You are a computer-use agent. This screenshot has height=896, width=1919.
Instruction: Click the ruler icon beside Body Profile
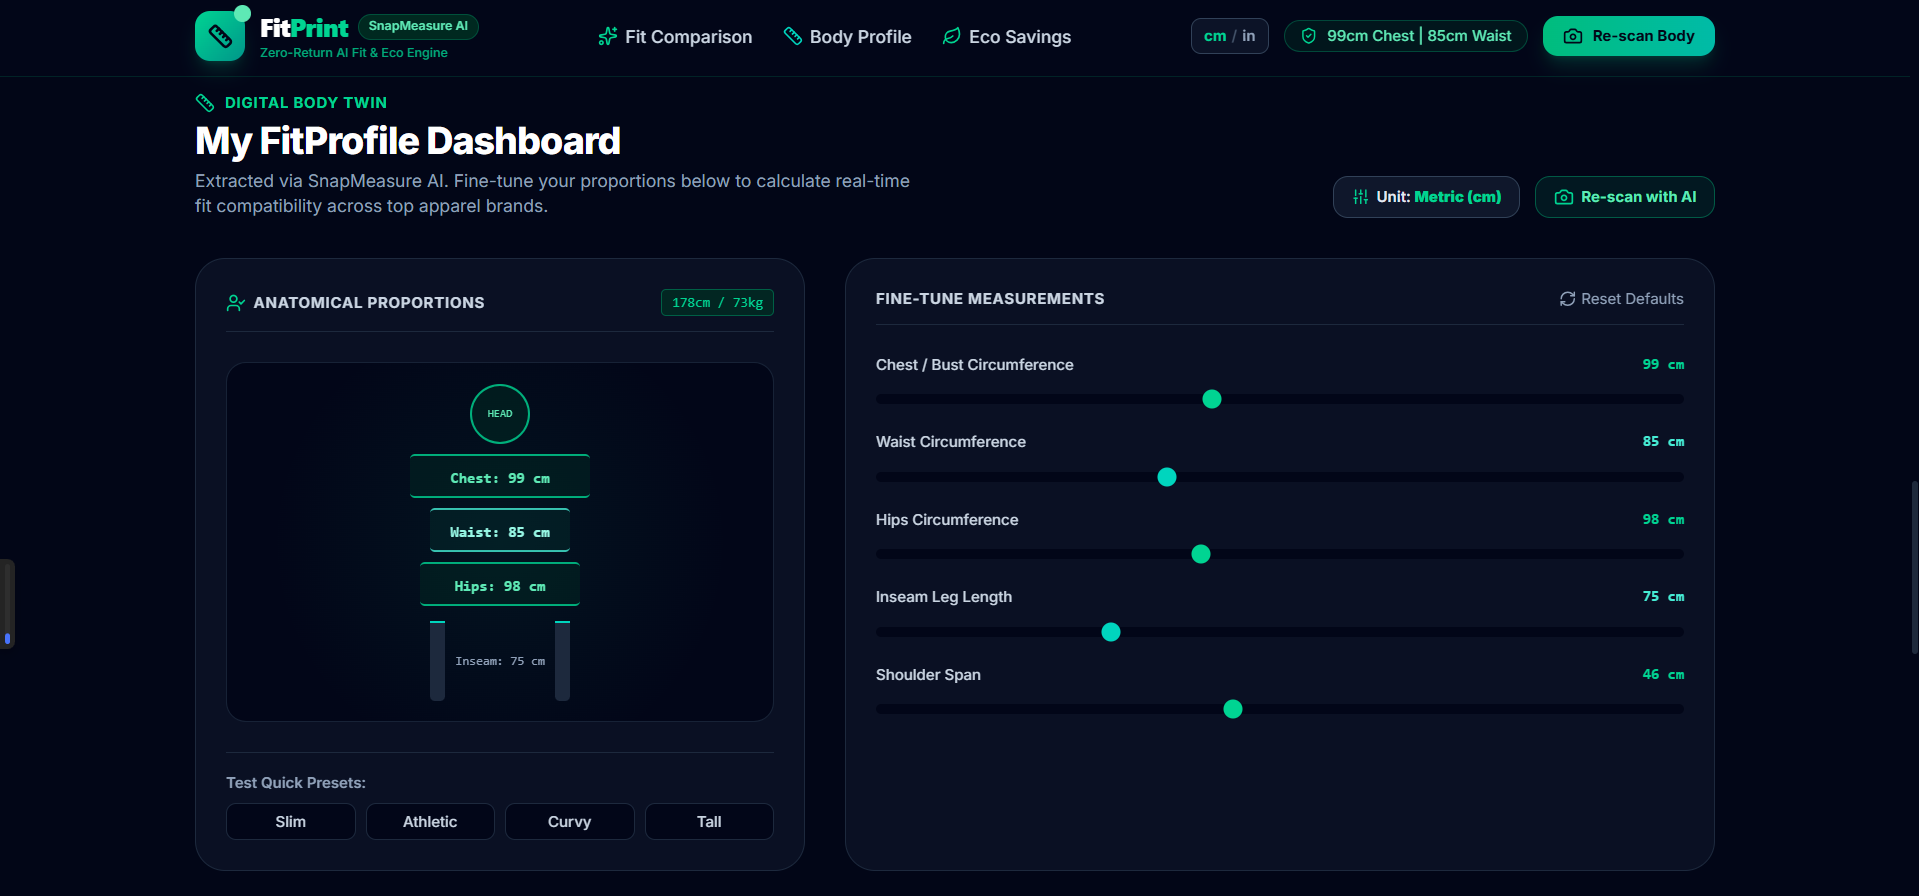pos(792,36)
